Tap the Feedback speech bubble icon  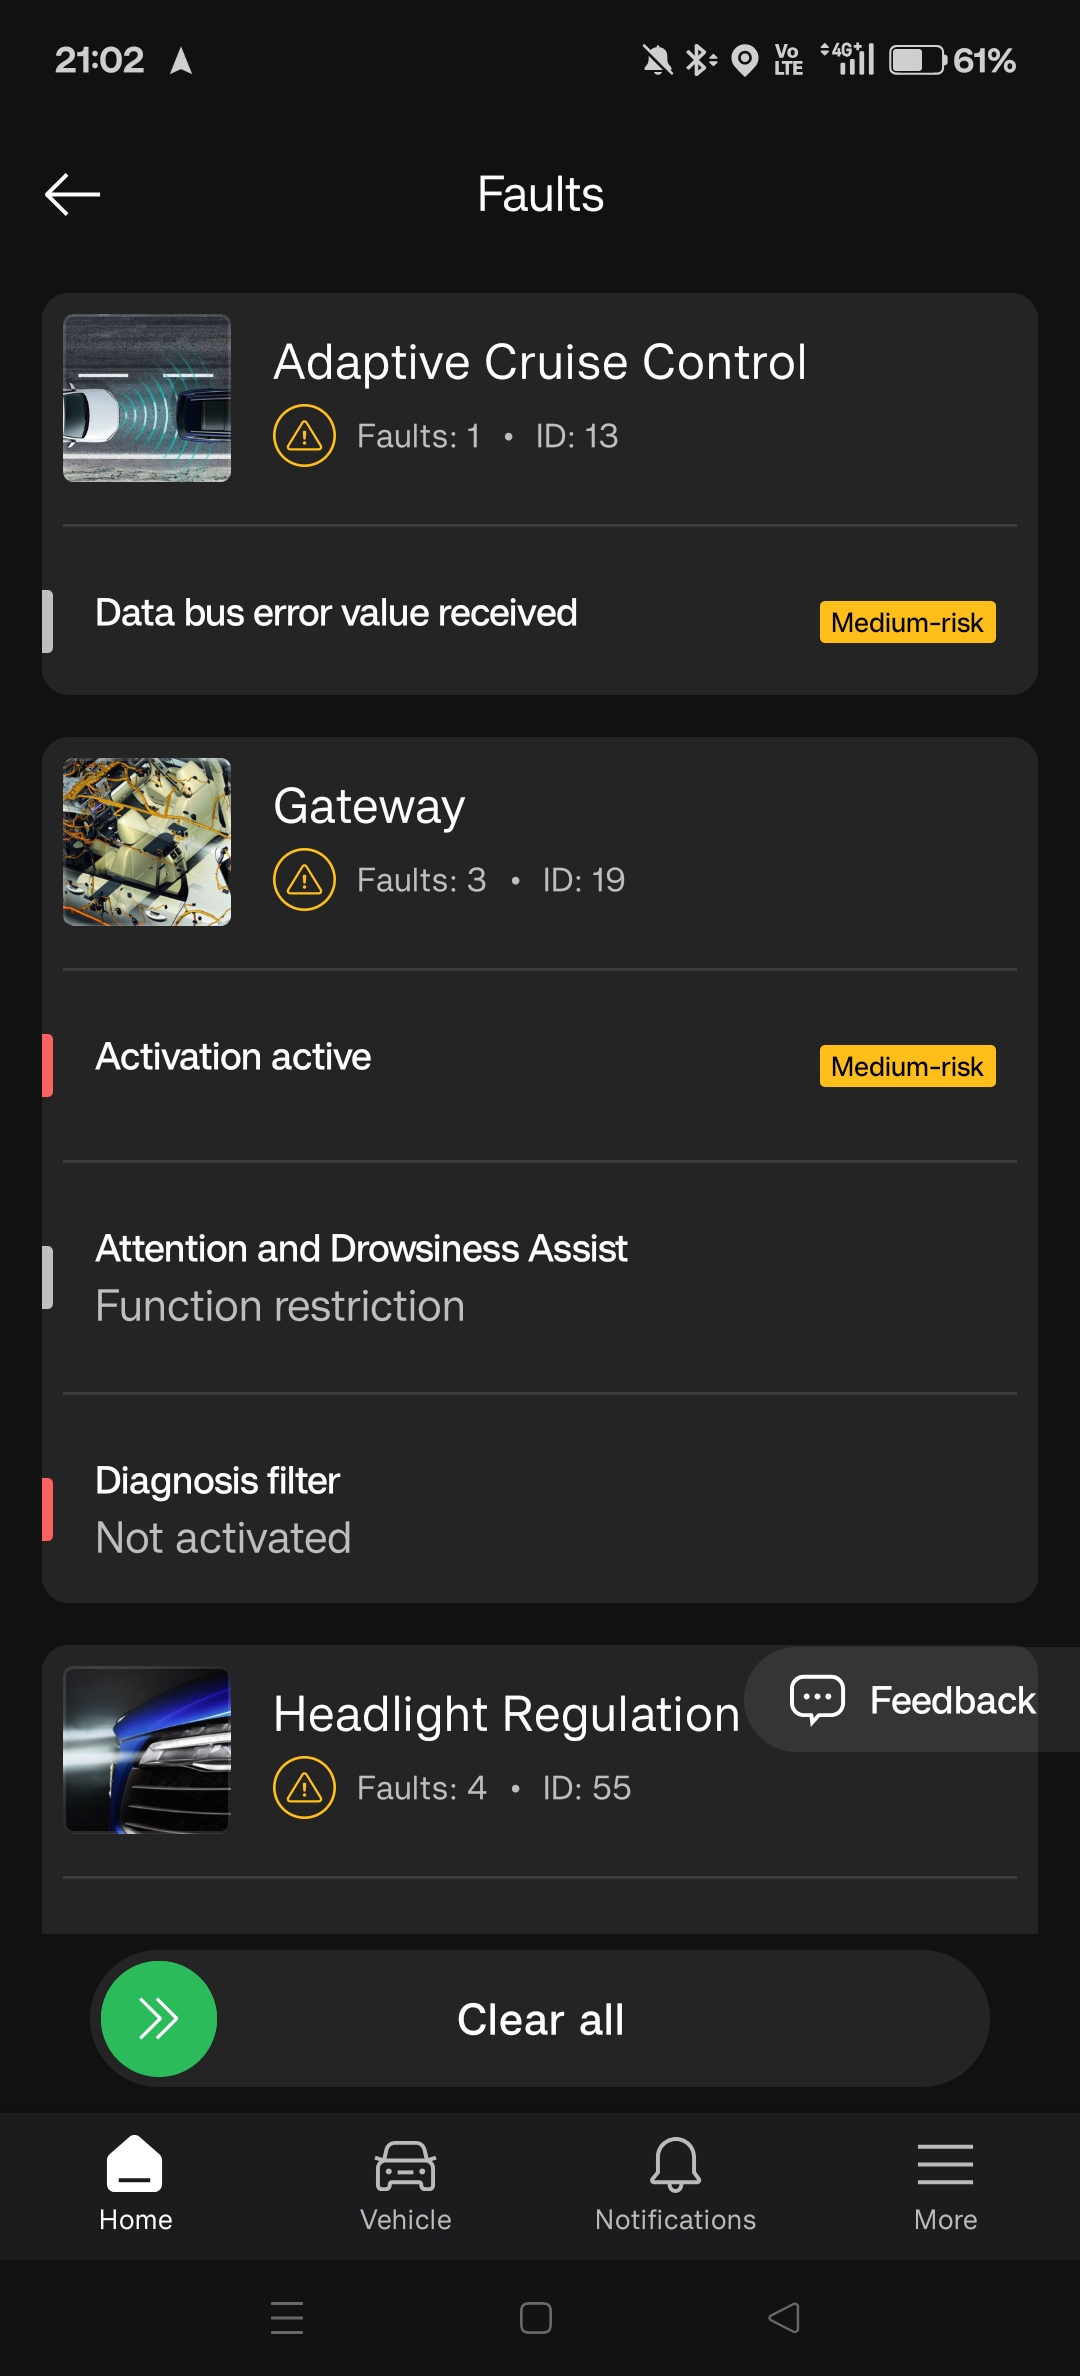[817, 1699]
